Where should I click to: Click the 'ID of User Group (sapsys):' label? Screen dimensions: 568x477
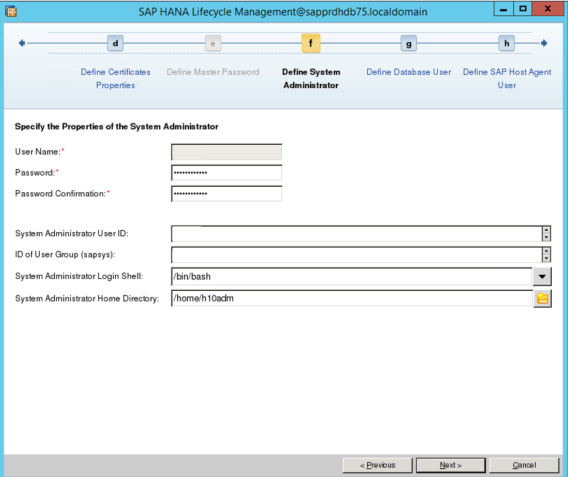pos(65,255)
